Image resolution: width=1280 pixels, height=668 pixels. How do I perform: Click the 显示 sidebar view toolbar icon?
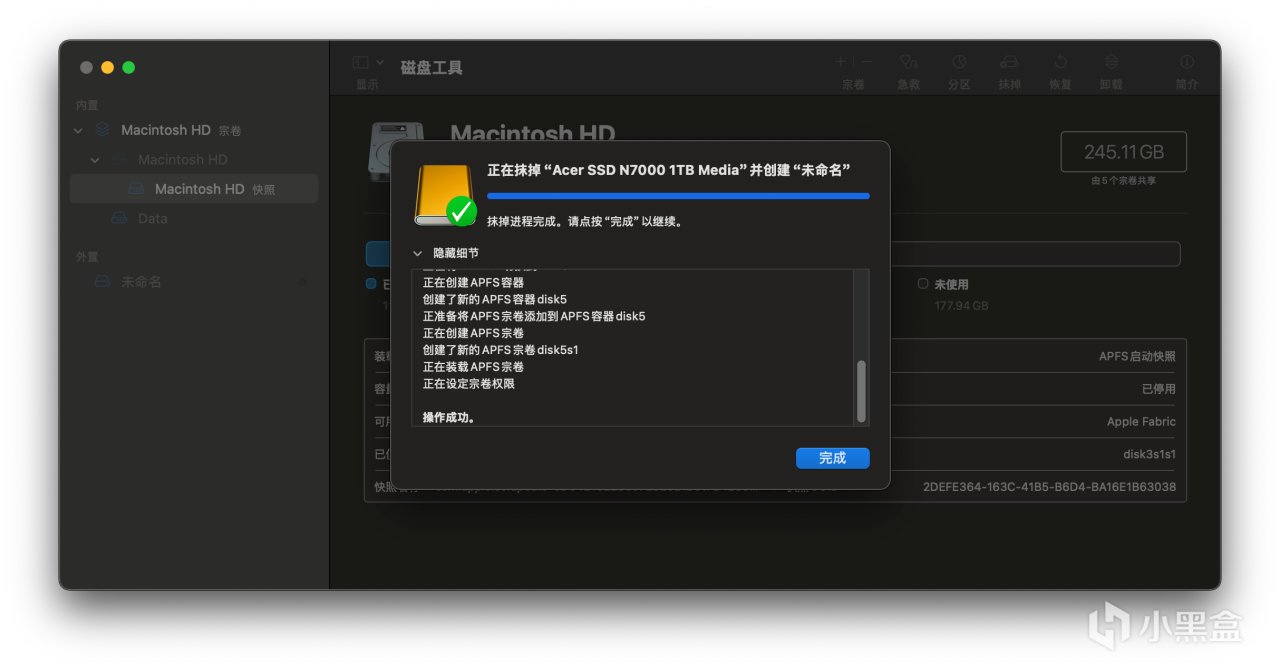361,62
